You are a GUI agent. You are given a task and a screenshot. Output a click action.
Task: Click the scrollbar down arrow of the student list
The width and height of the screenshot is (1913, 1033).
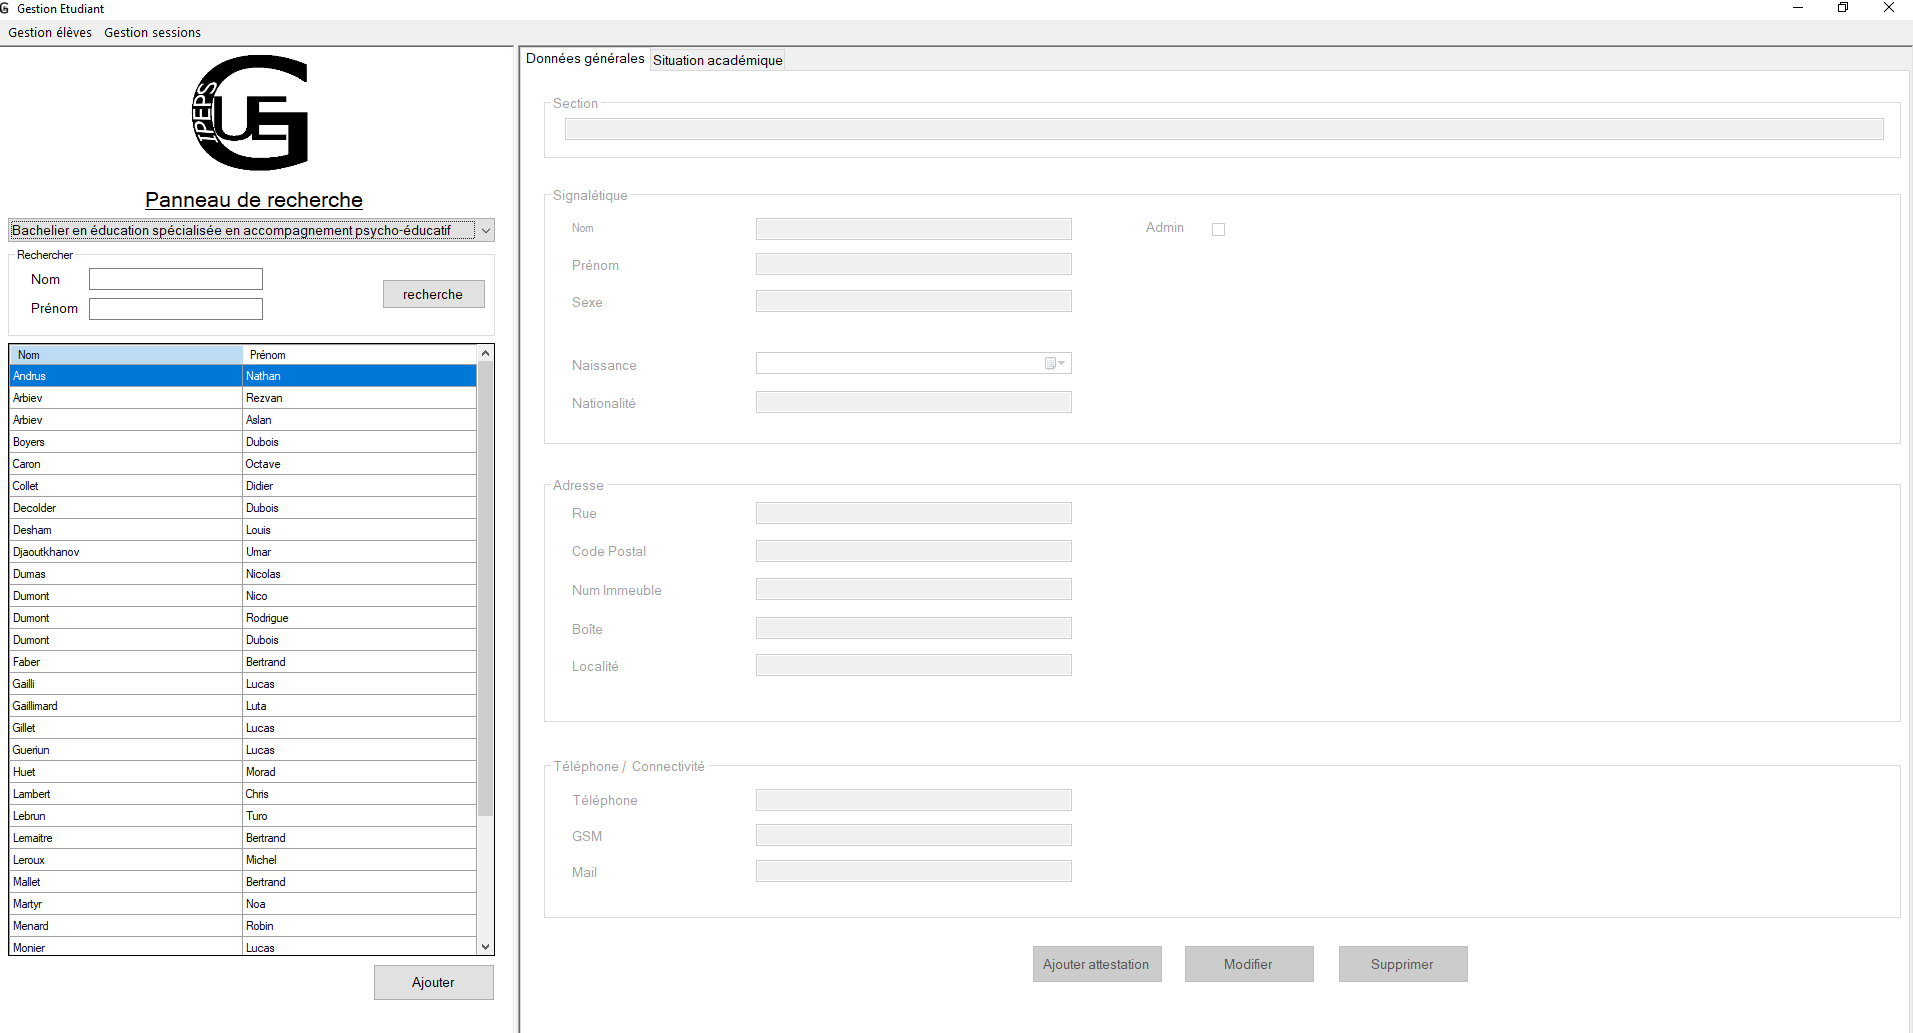pos(485,946)
